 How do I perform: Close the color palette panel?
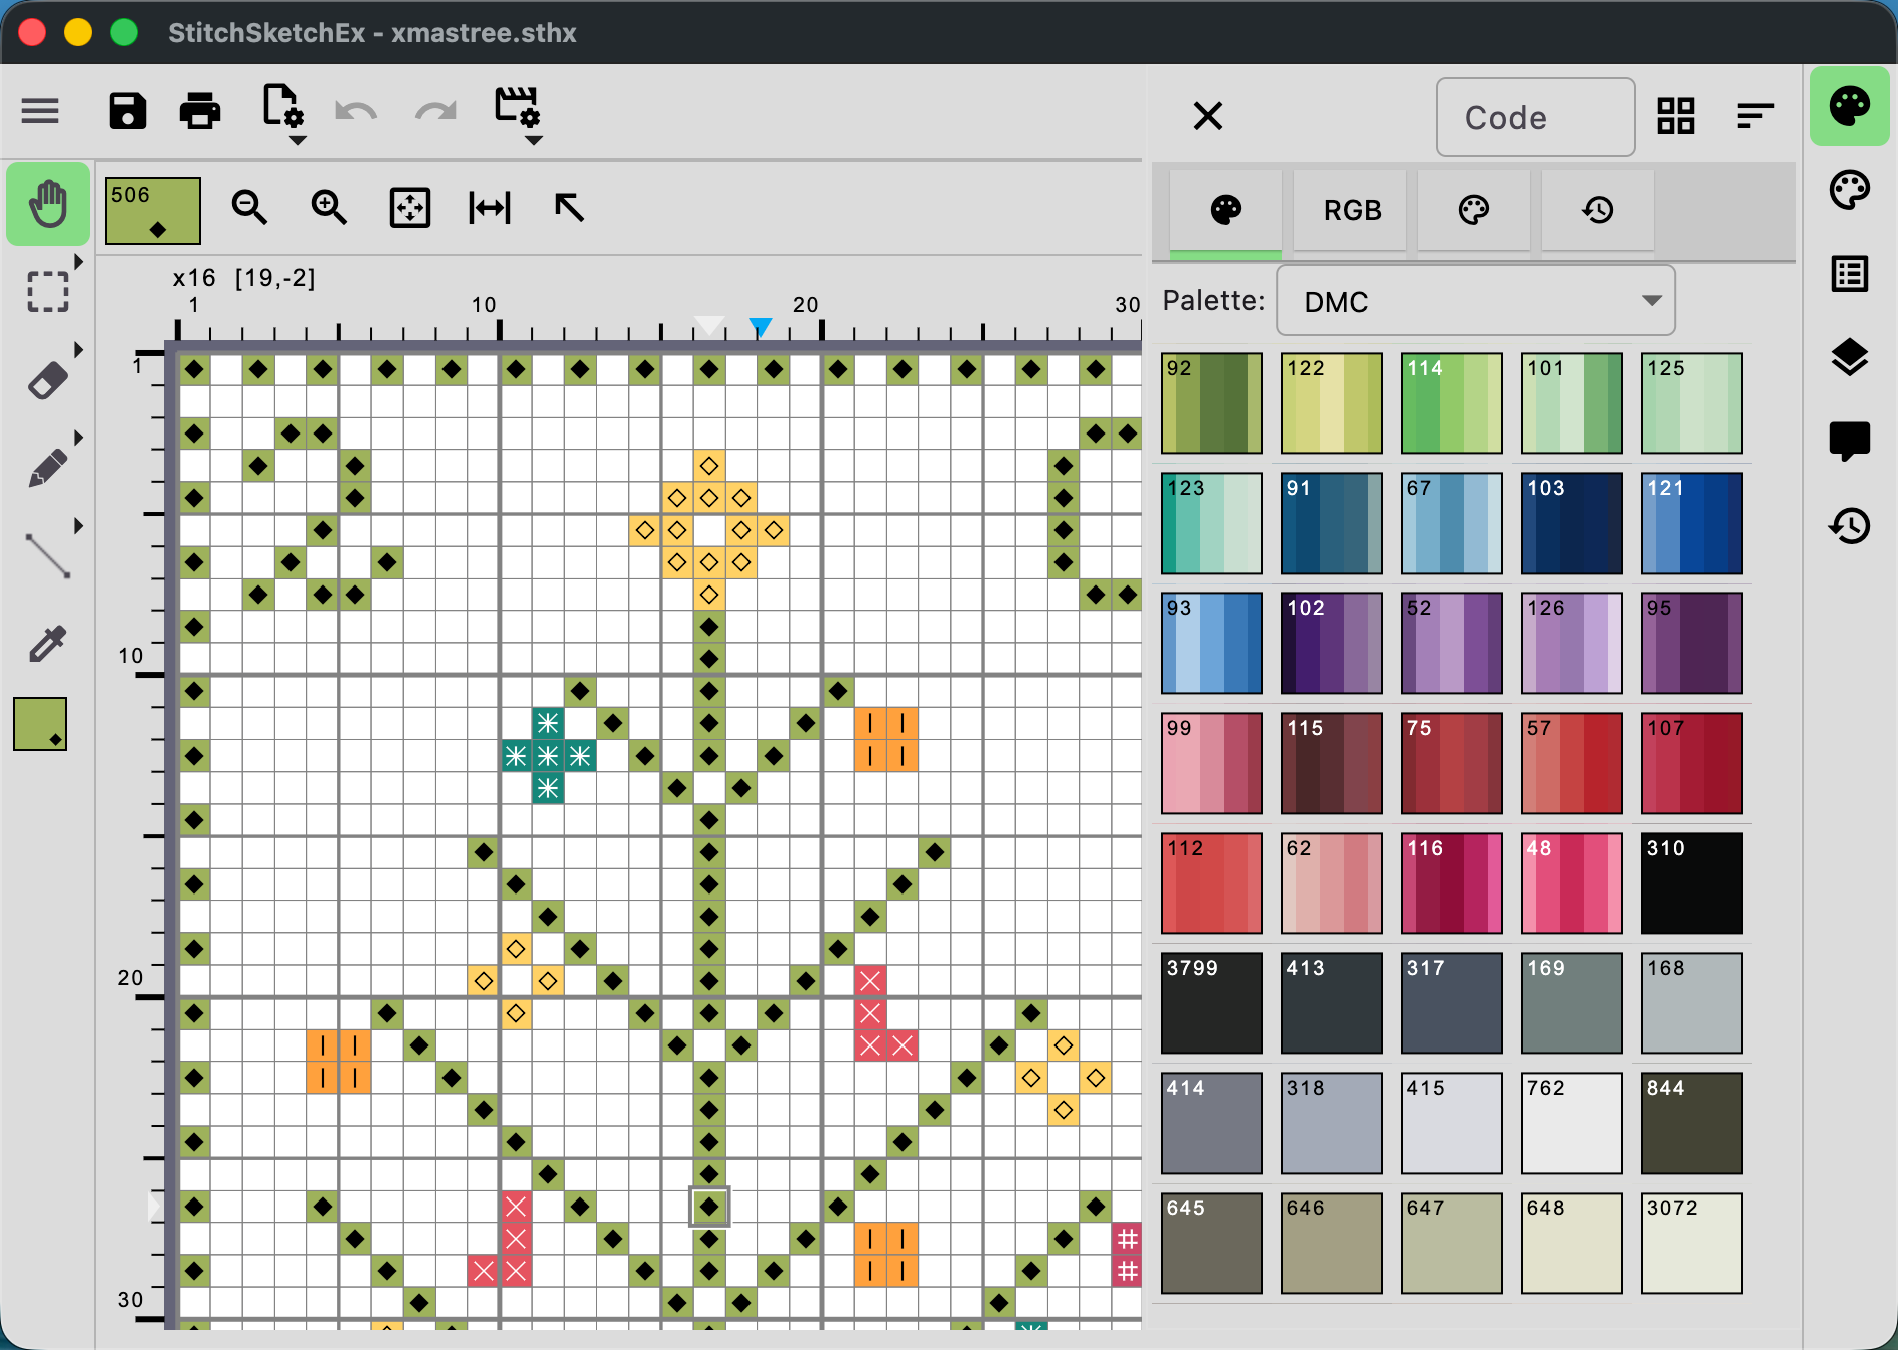tap(1208, 116)
